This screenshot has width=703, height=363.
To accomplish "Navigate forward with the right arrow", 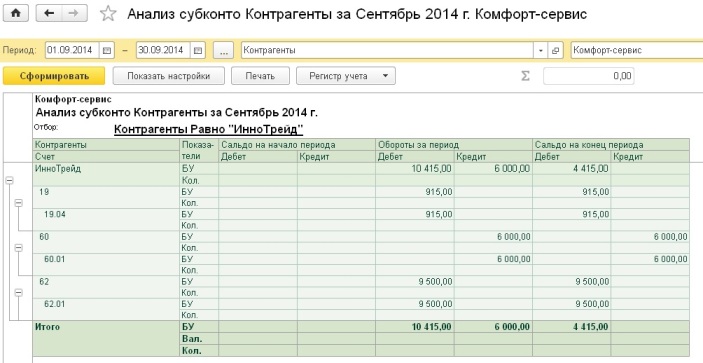I will coord(74,13).
